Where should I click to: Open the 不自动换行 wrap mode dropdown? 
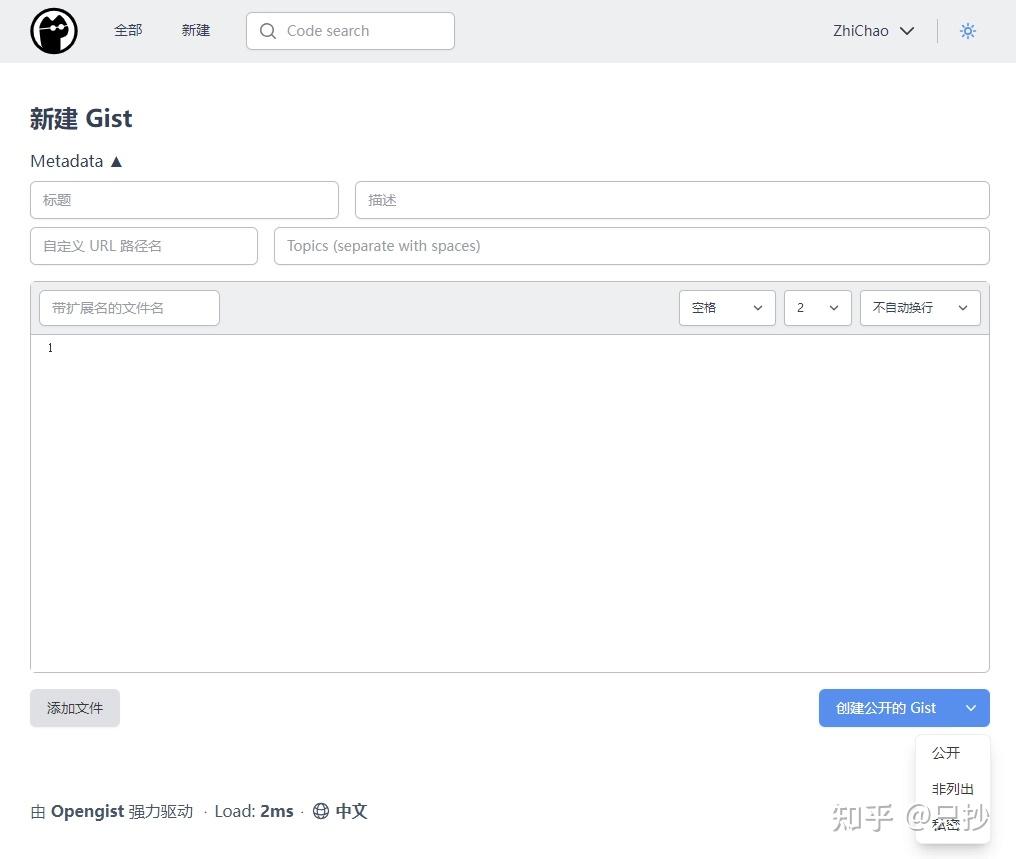(x=919, y=308)
